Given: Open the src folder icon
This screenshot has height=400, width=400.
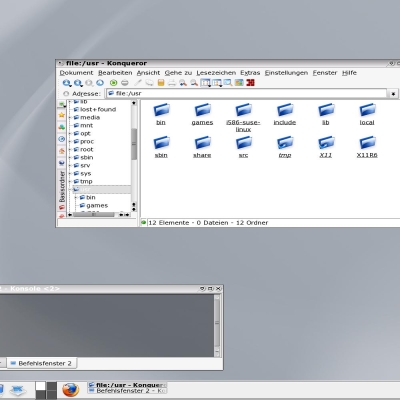Looking at the screenshot, I should coord(244,143).
